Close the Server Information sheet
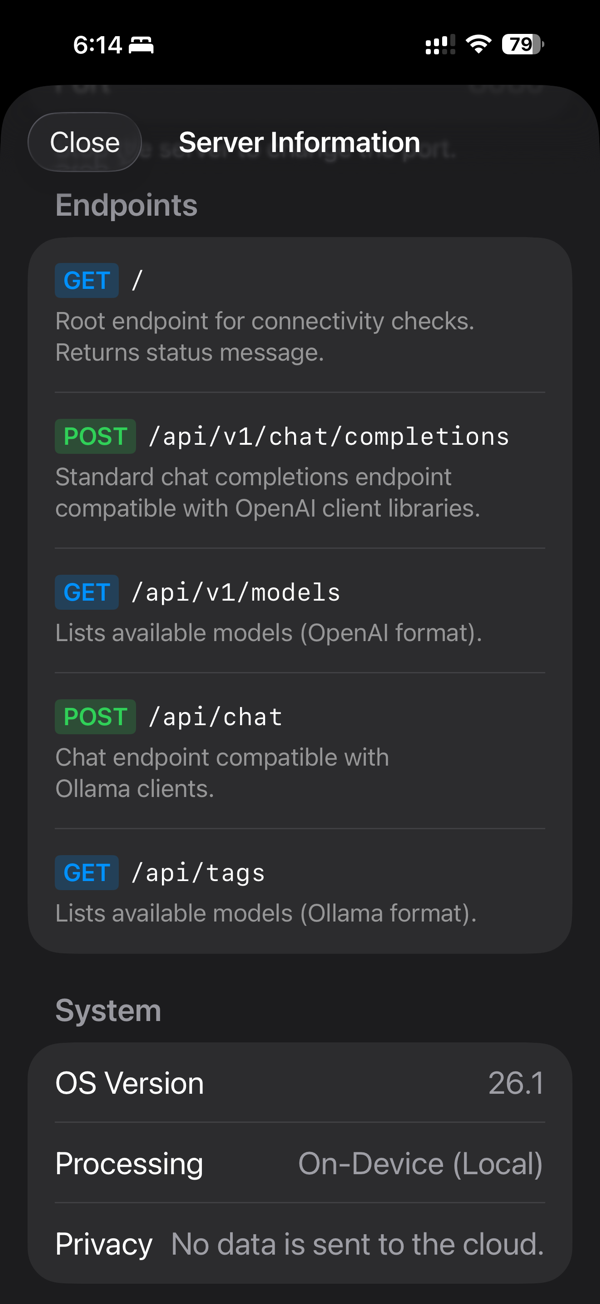 point(84,141)
